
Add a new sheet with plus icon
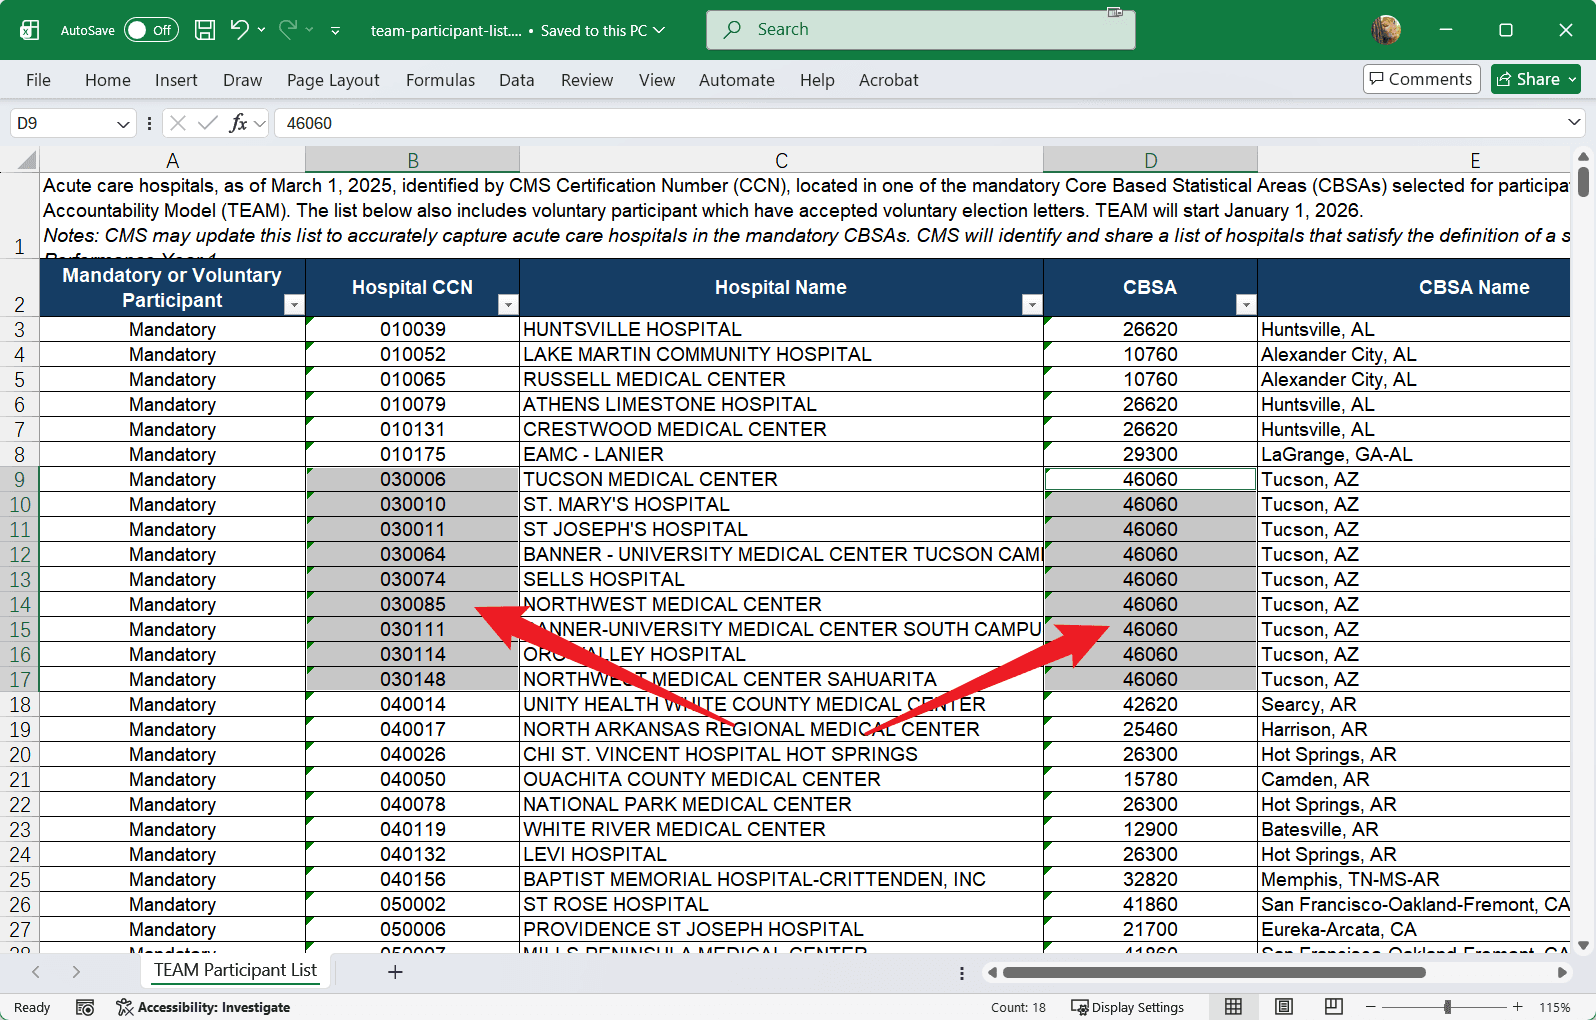(x=395, y=972)
